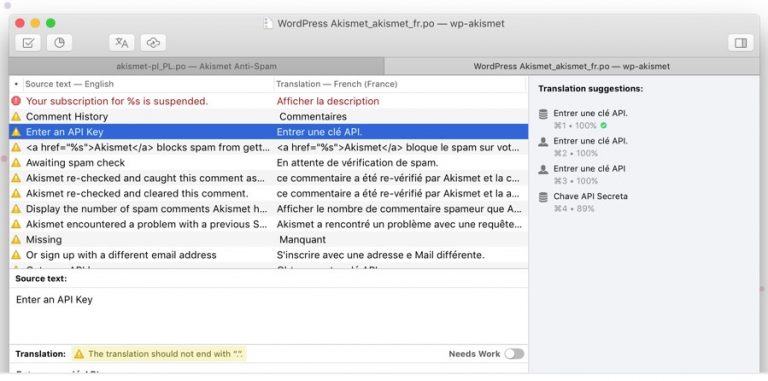Select the Your subscription for %s is suspended row
This screenshot has height=381, width=768.
point(268,101)
